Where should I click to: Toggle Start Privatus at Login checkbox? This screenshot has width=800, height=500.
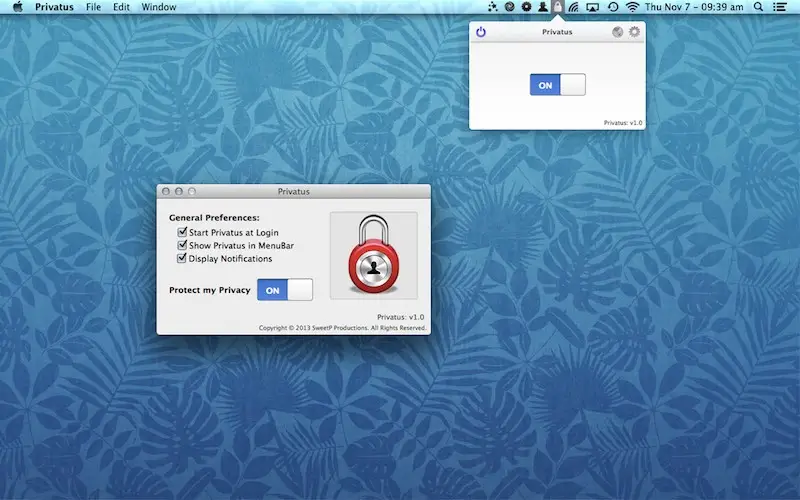[182, 232]
